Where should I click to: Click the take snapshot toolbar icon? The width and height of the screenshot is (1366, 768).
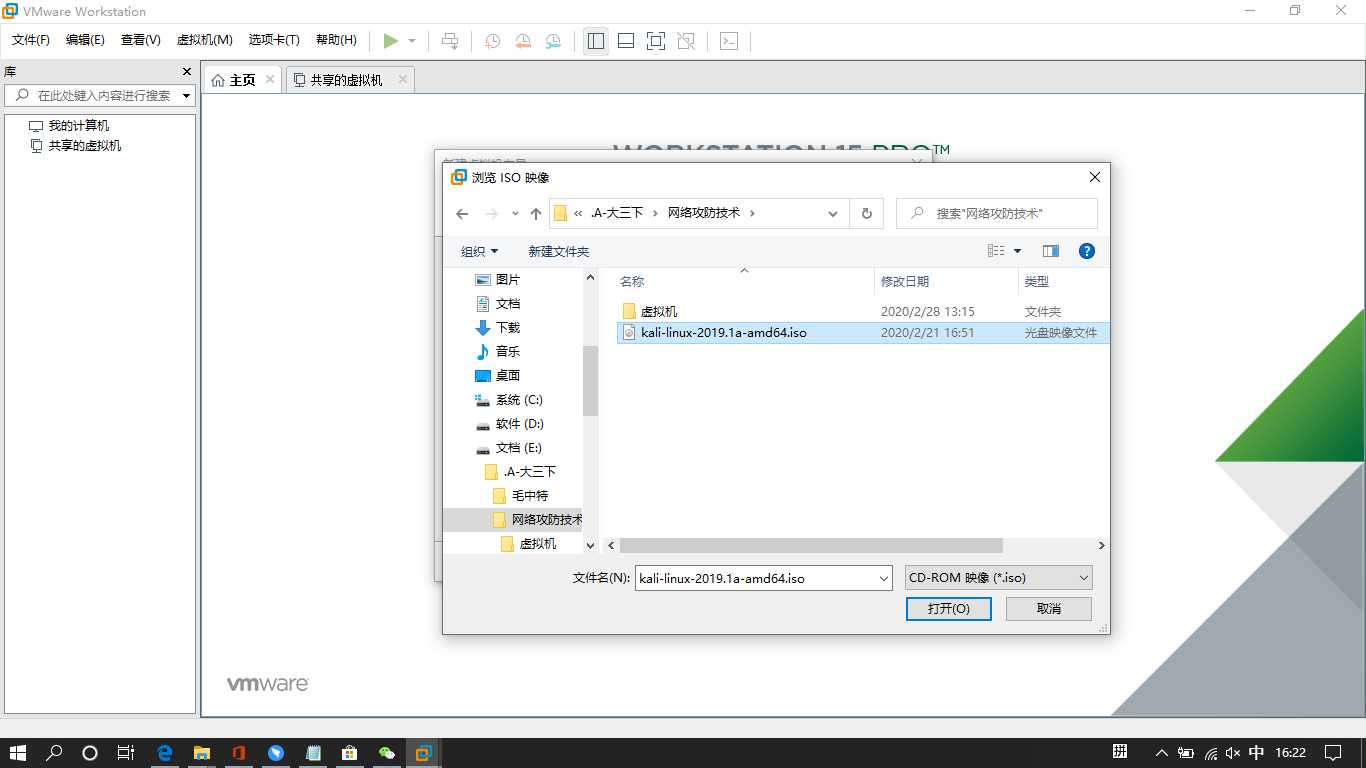coord(493,41)
